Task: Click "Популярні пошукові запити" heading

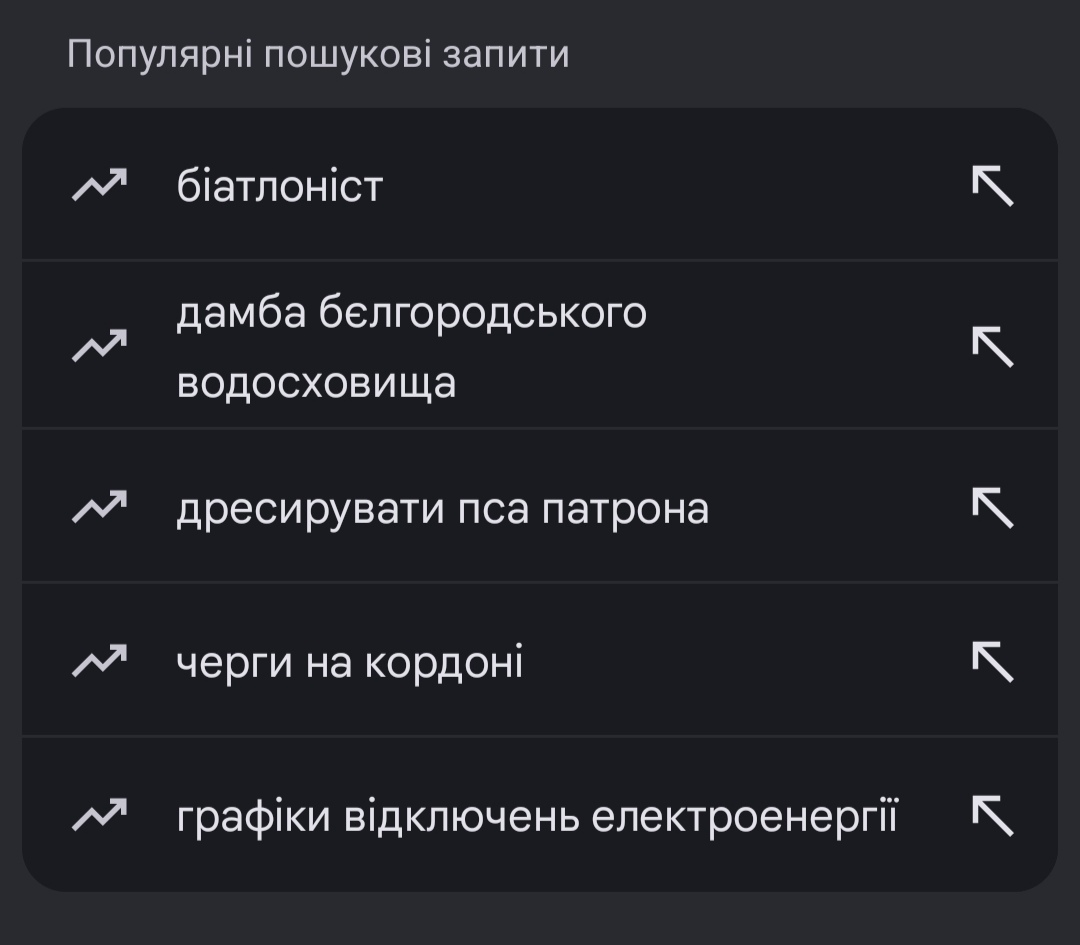Action: tap(318, 54)
